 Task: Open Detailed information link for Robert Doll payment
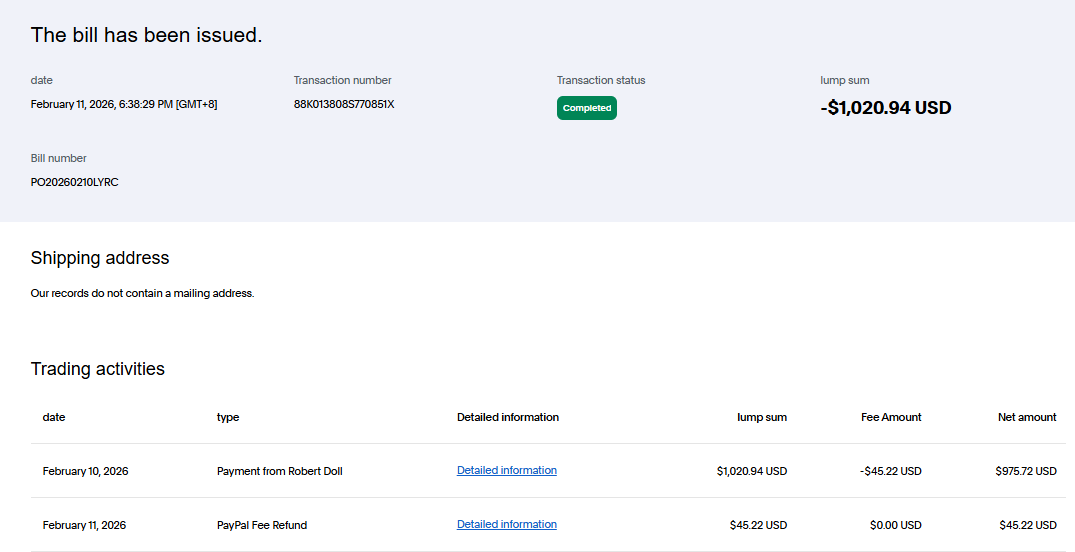(506, 470)
